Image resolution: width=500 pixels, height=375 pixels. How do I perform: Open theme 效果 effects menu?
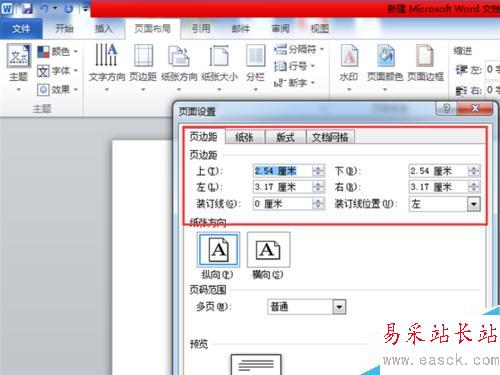pyautogui.click(x=58, y=89)
